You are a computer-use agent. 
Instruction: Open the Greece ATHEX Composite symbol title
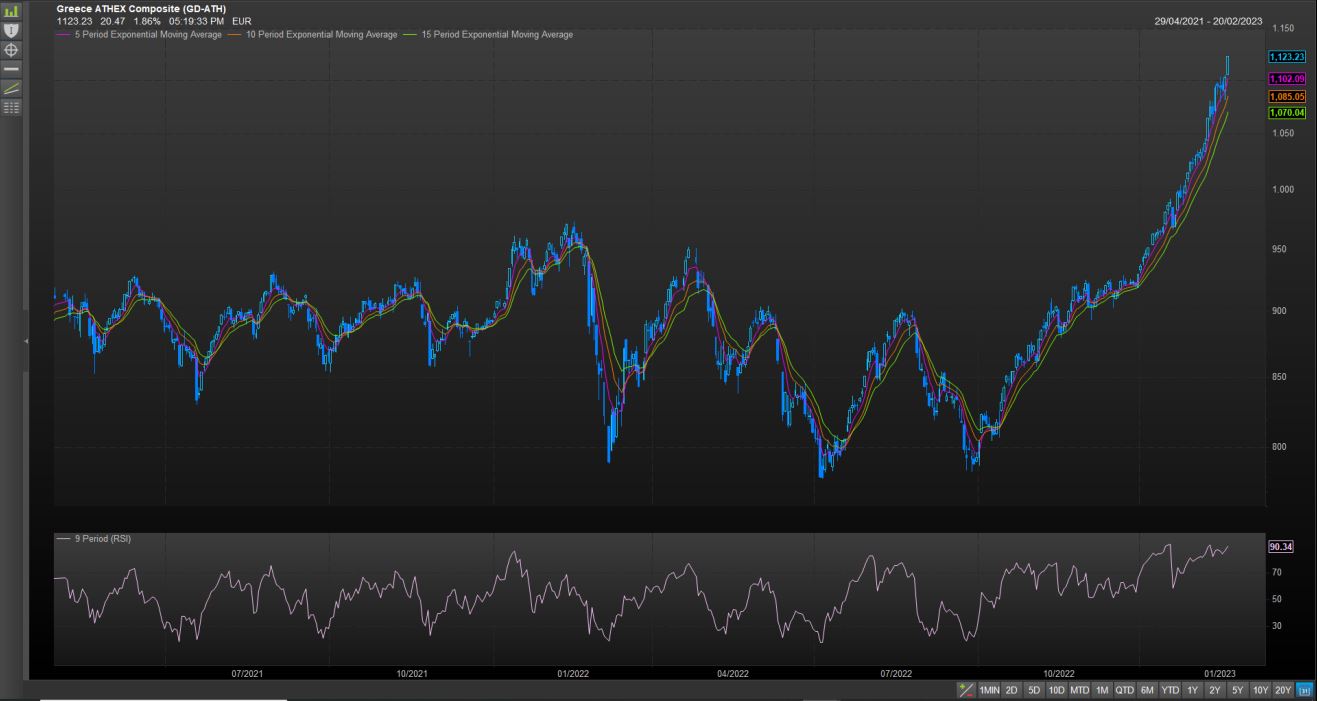pos(141,9)
